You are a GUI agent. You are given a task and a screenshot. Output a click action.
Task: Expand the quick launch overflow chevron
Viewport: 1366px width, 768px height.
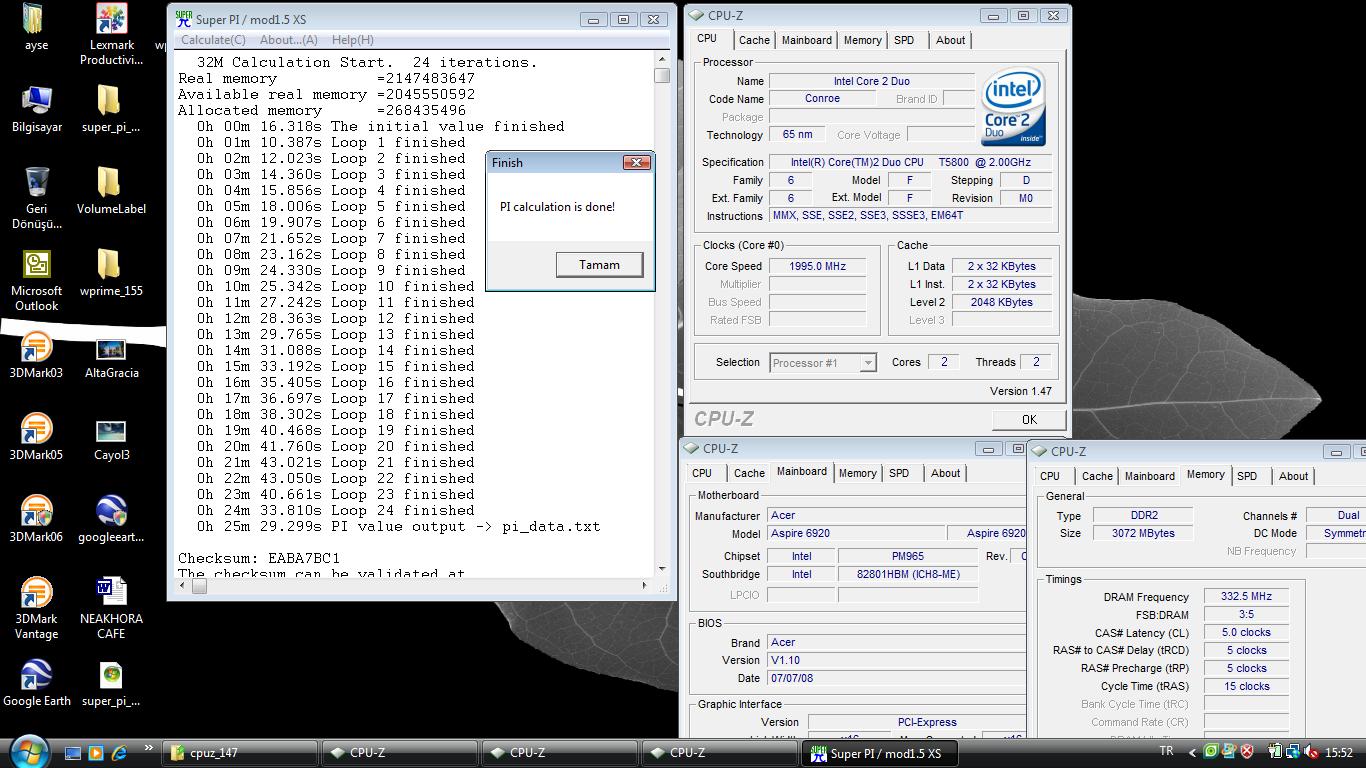click(x=149, y=747)
